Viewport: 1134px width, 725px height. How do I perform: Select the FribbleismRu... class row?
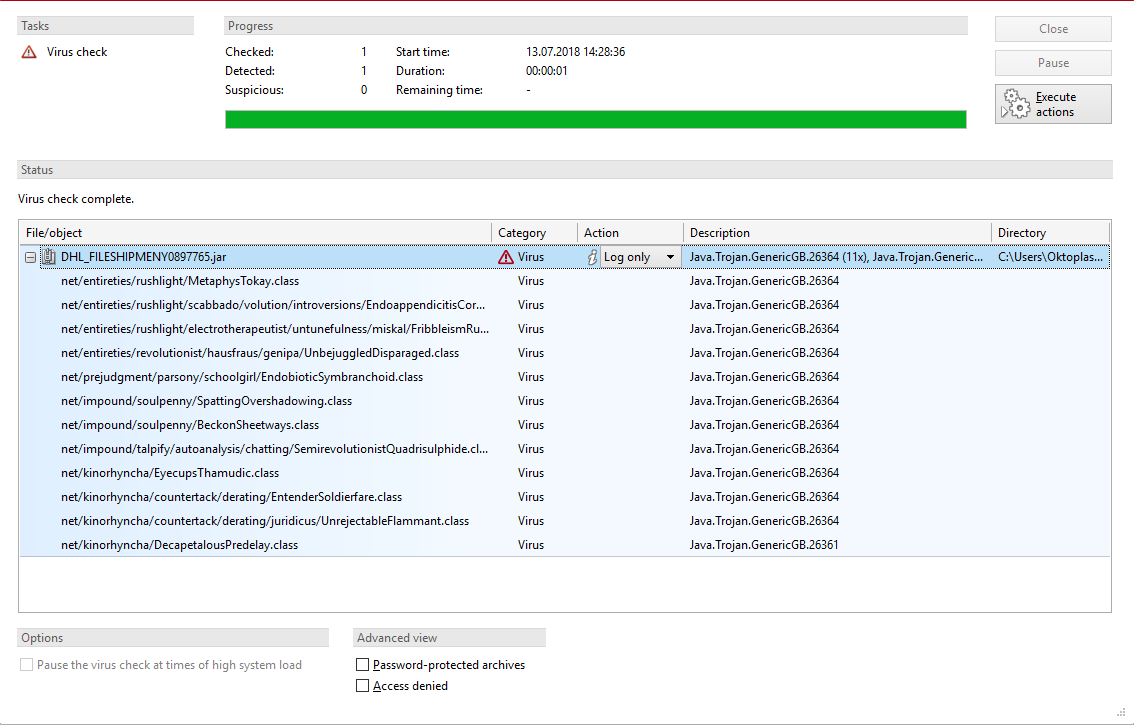[564, 328]
